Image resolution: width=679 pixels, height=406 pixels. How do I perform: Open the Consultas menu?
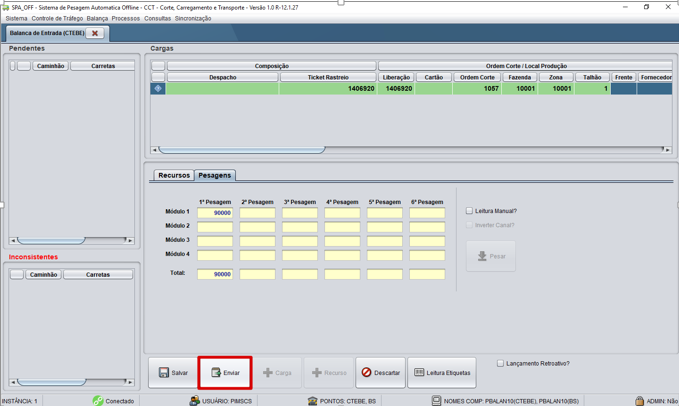coord(158,19)
